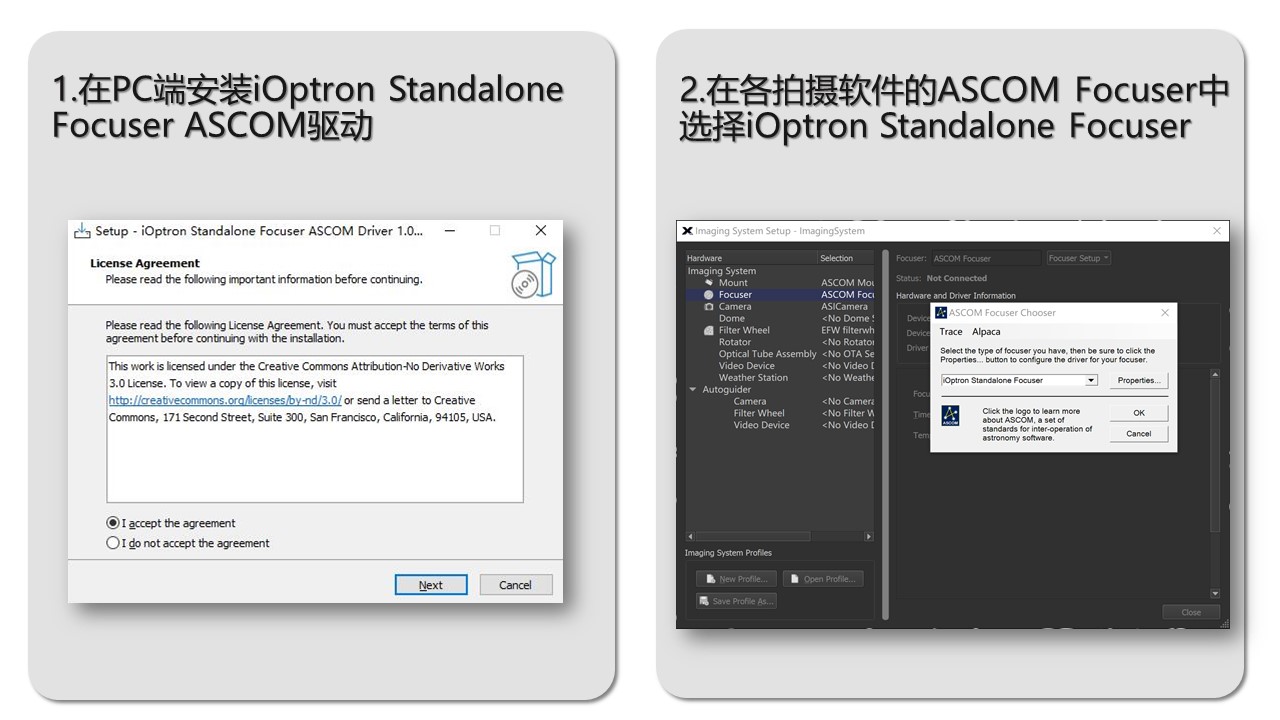1280x720 pixels.
Task: Click hardware tree horizontal scrollbar left arrow
Action: 689,537
